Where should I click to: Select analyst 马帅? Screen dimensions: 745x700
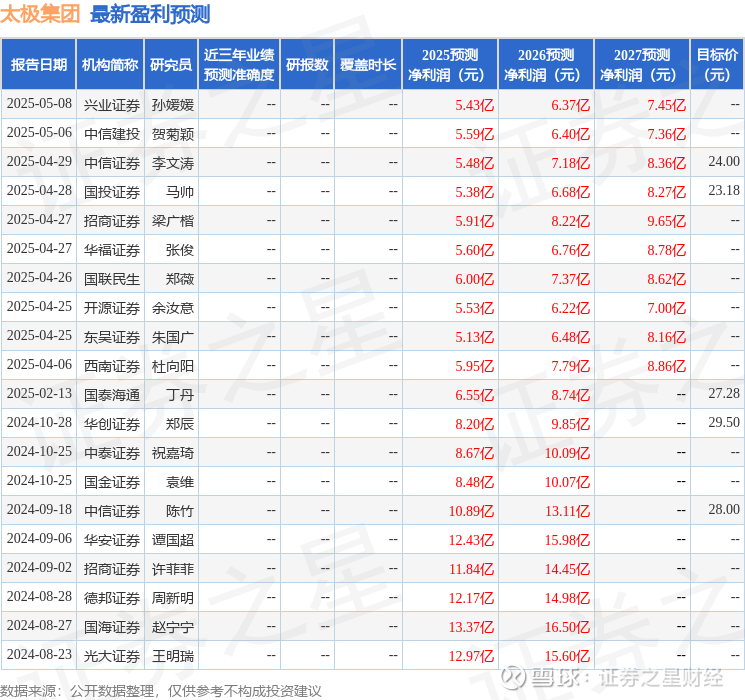click(x=180, y=192)
